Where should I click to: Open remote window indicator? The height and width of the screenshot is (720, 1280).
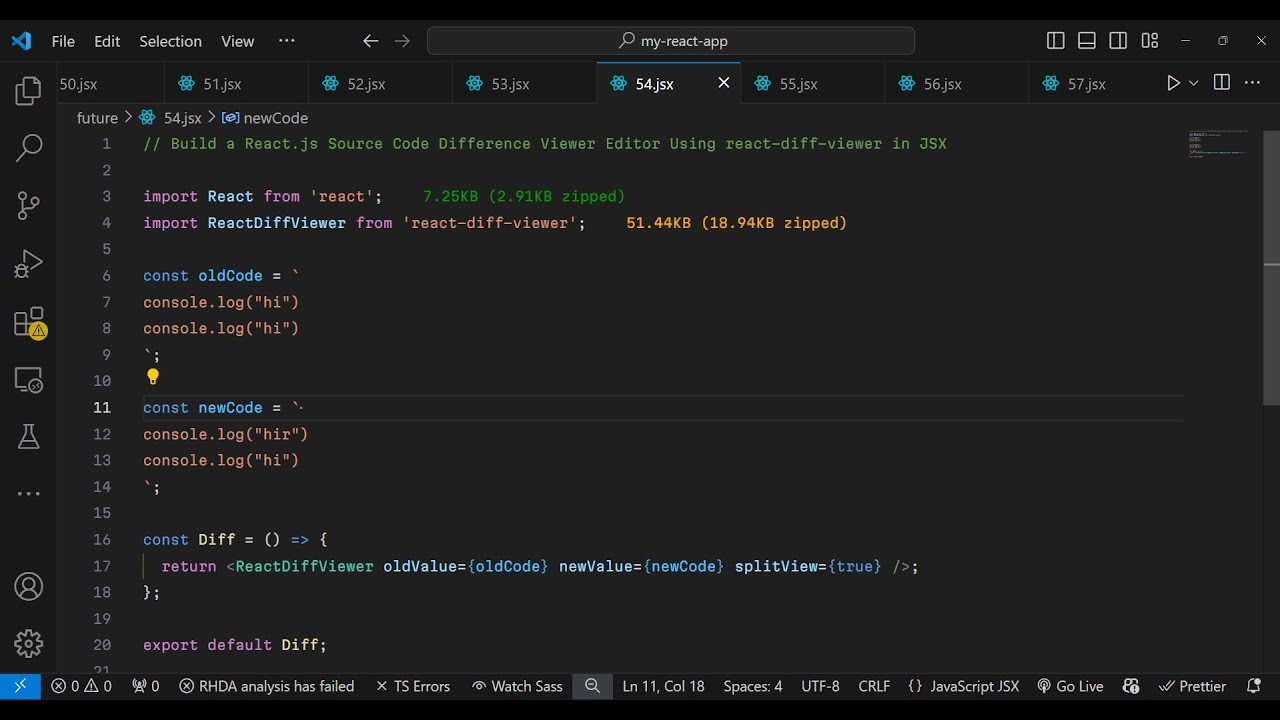click(x=20, y=686)
